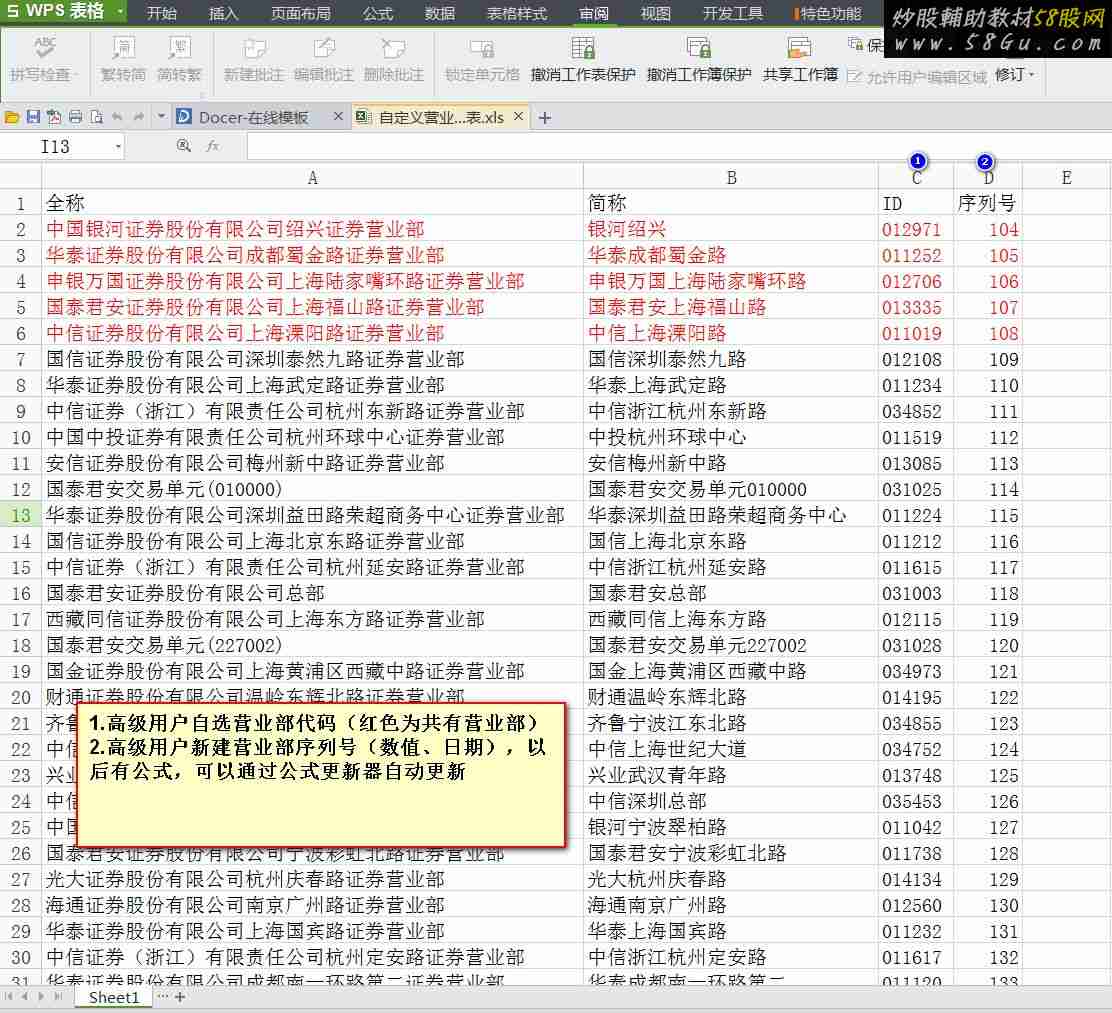Click the 删除批注 delete comment icon

(x=394, y=48)
